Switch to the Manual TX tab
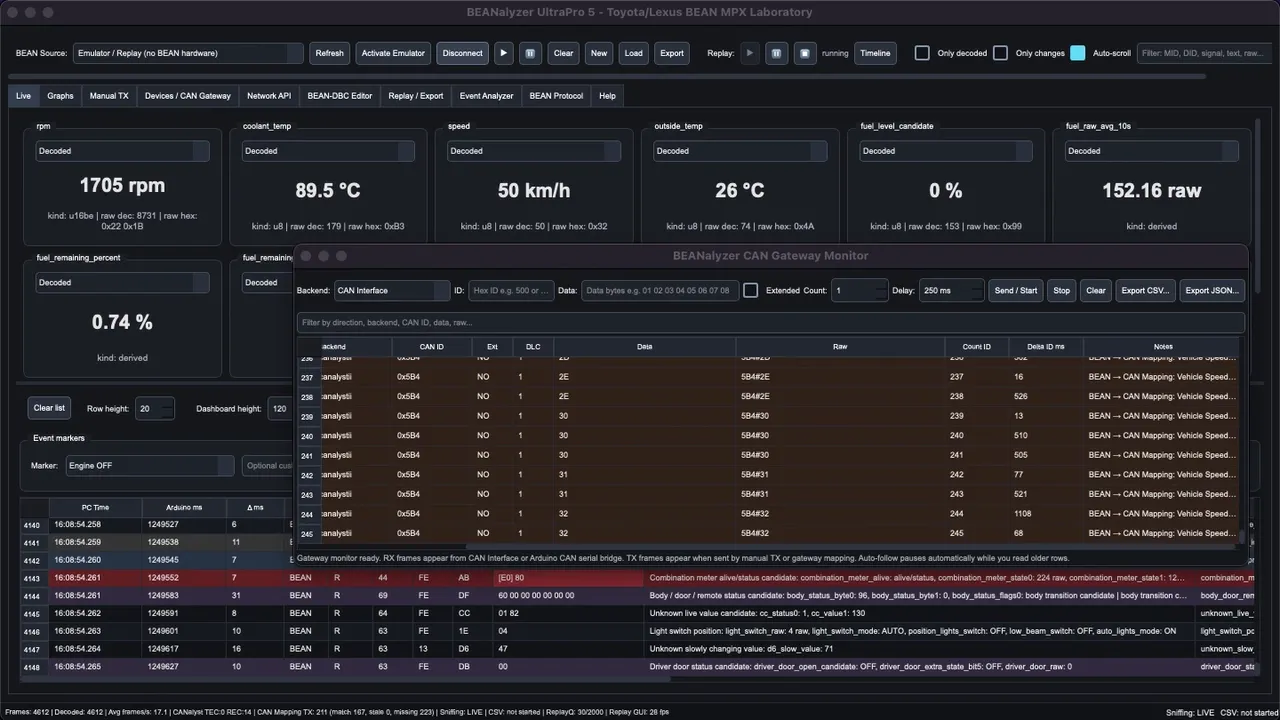The image size is (1280, 720). (x=109, y=96)
